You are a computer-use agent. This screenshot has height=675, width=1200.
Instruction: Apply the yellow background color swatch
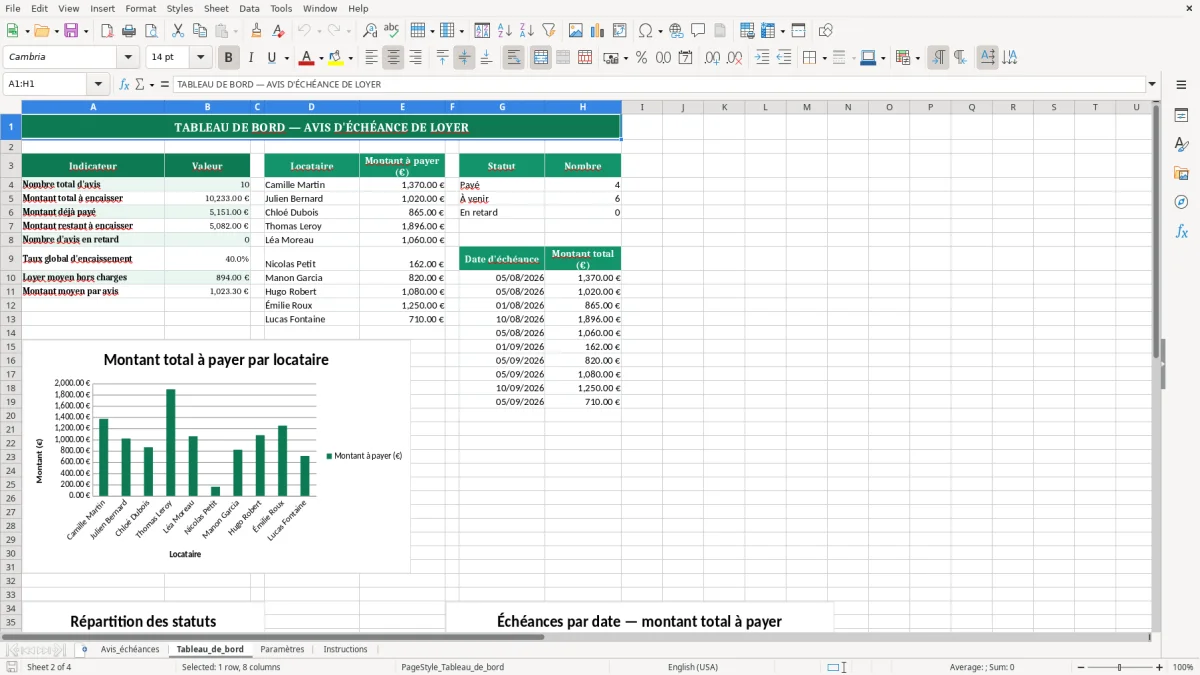coord(336,58)
